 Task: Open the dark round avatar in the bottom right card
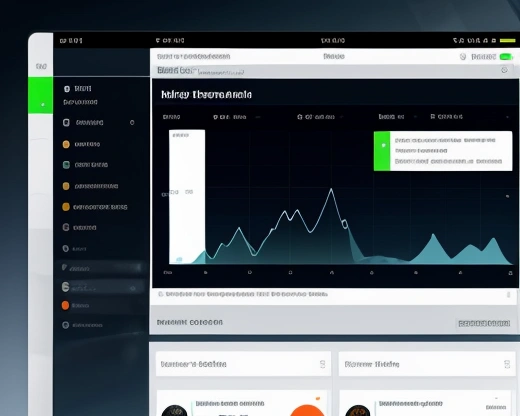358,411
